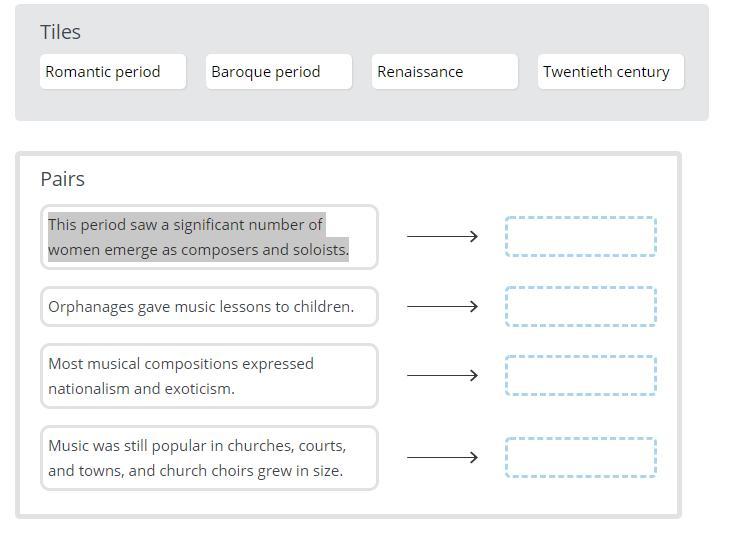Click the Pairs heading
This screenshot has width=741, height=538.
(63, 179)
